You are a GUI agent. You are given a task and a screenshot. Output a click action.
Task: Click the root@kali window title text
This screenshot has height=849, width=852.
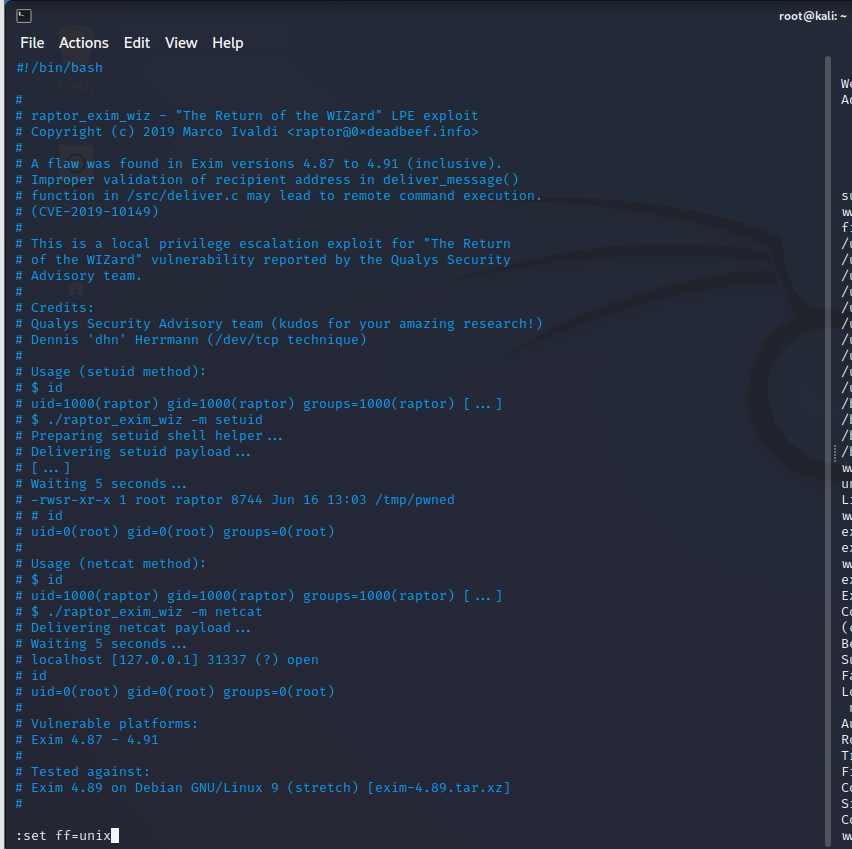coord(812,16)
